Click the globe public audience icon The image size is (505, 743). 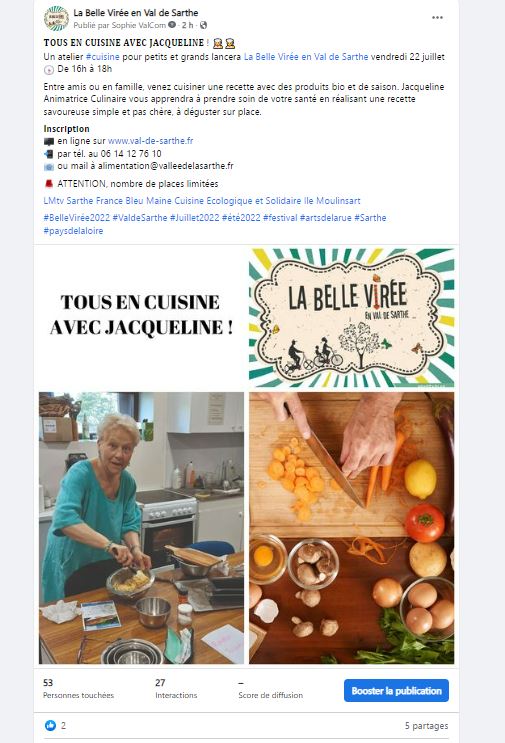tap(204, 25)
